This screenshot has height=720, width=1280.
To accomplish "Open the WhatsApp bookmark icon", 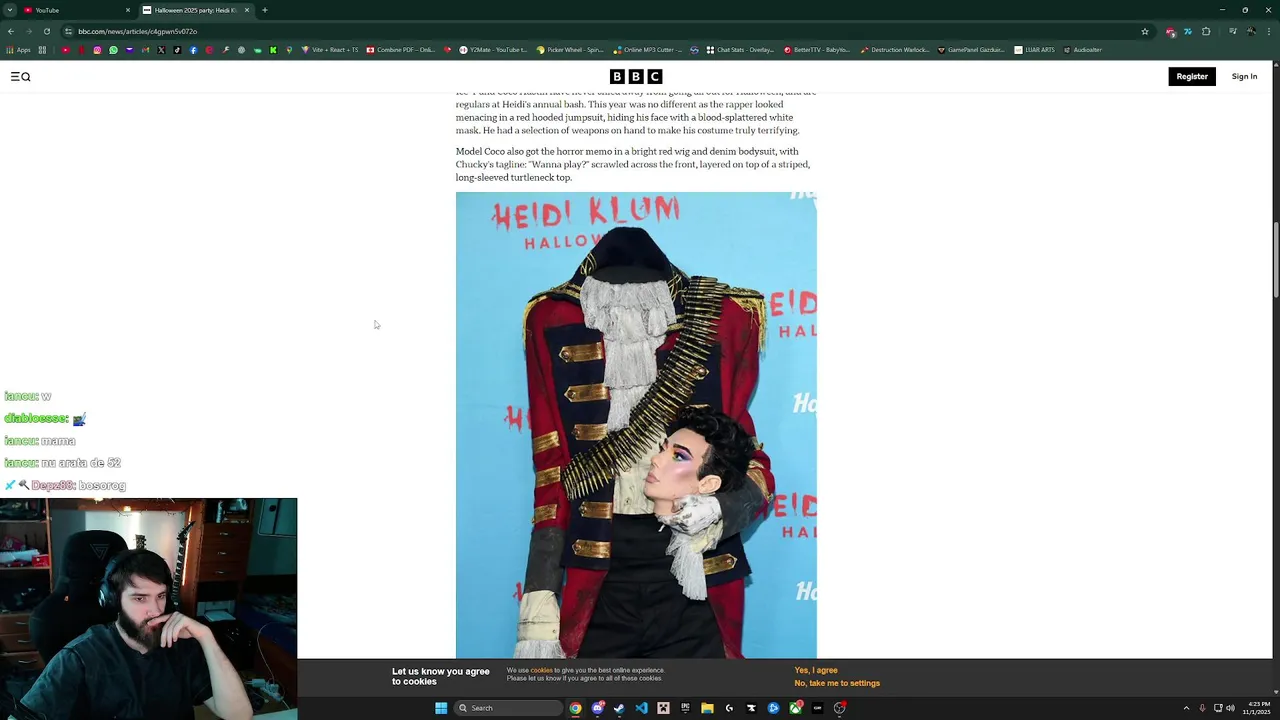I will tap(113, 50).
